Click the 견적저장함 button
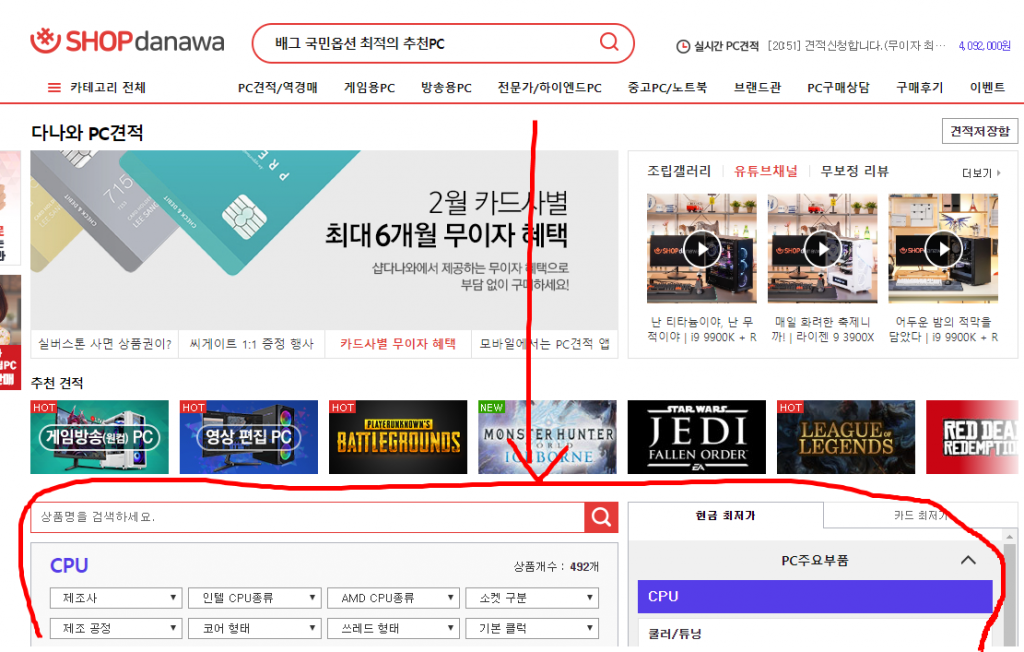The height and width of the screenshot is (652, 1024). click(x=980, y=131)
